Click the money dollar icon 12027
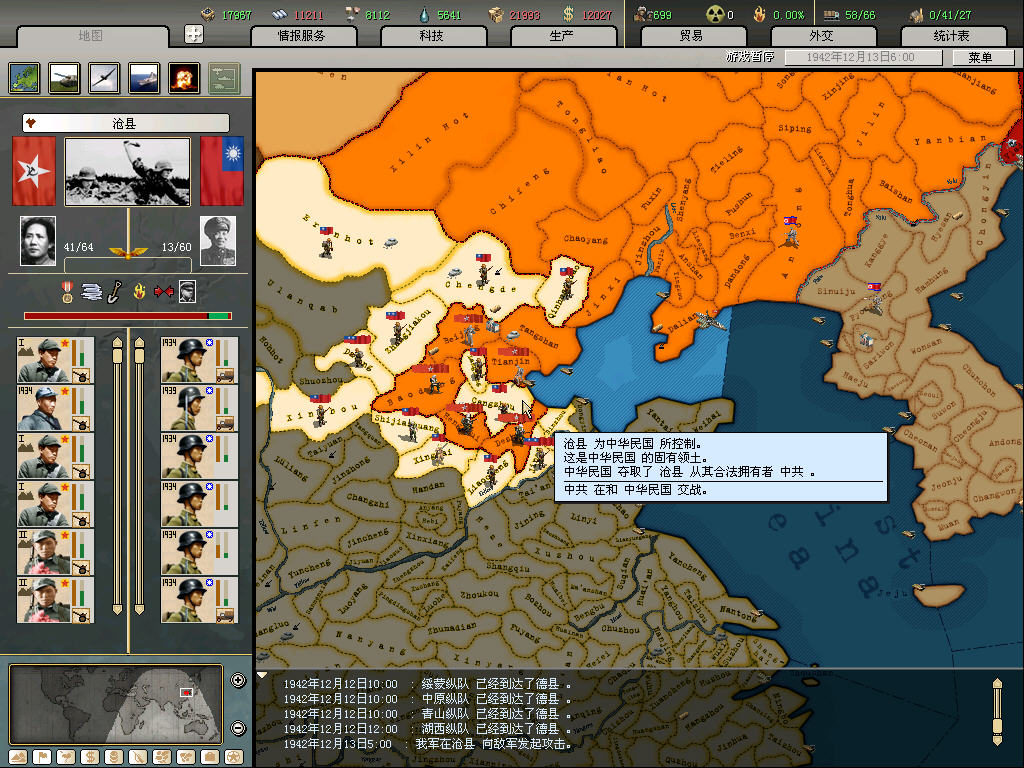The height and width of the screenshot is (768, 1024). coord(569,14)
